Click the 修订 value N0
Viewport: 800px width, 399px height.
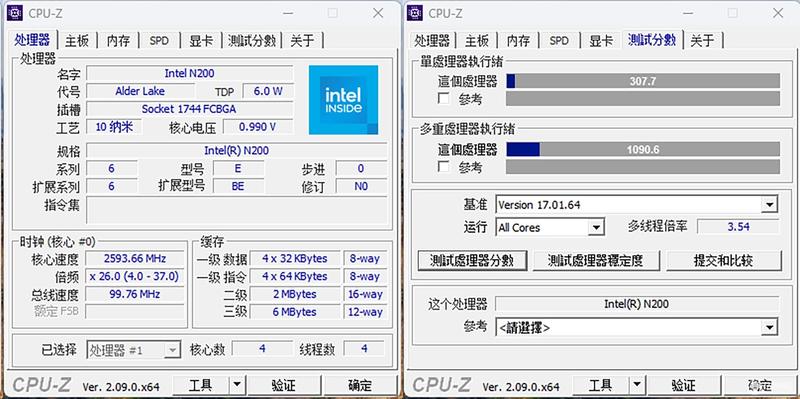tap(361, 186)
